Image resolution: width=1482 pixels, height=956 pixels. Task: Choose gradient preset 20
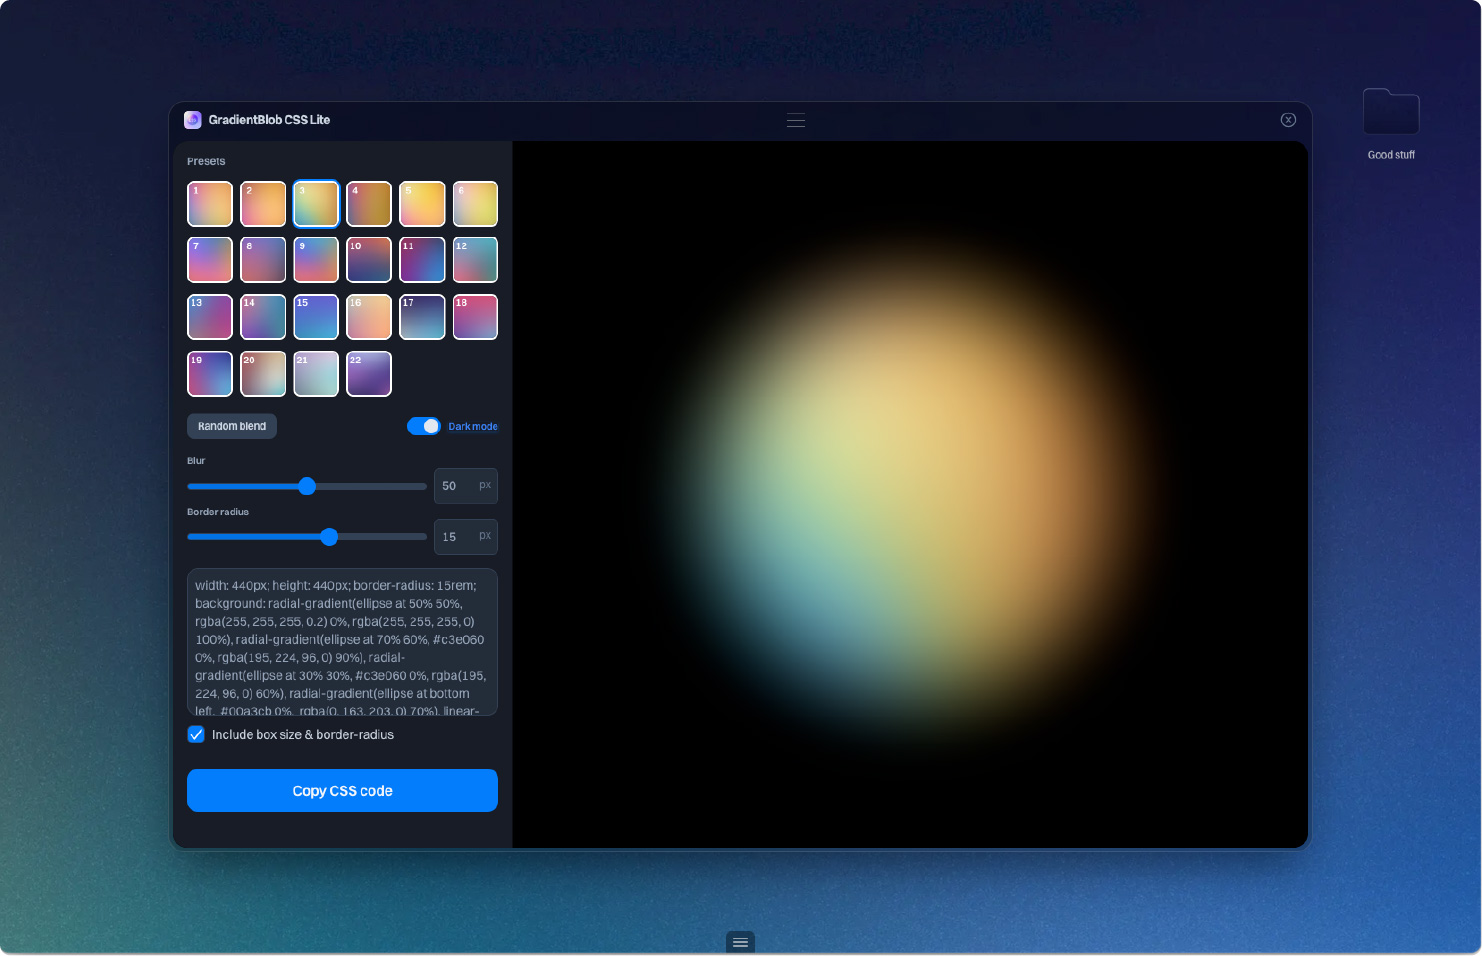(263, 374)
